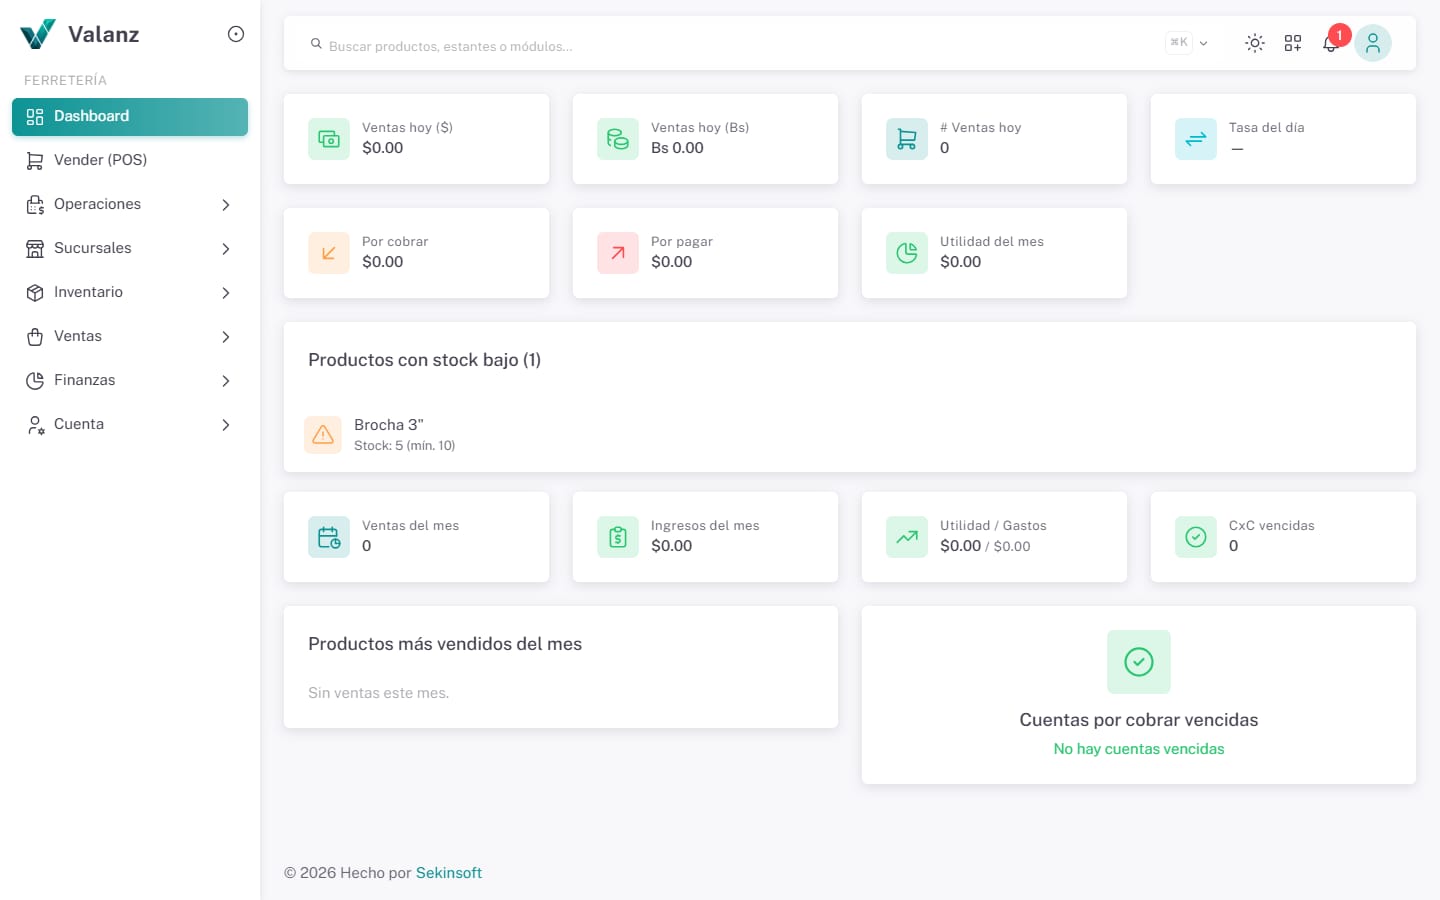
Task: Collapse sidebar using the circle toggle icon
Action: point(236,34)
